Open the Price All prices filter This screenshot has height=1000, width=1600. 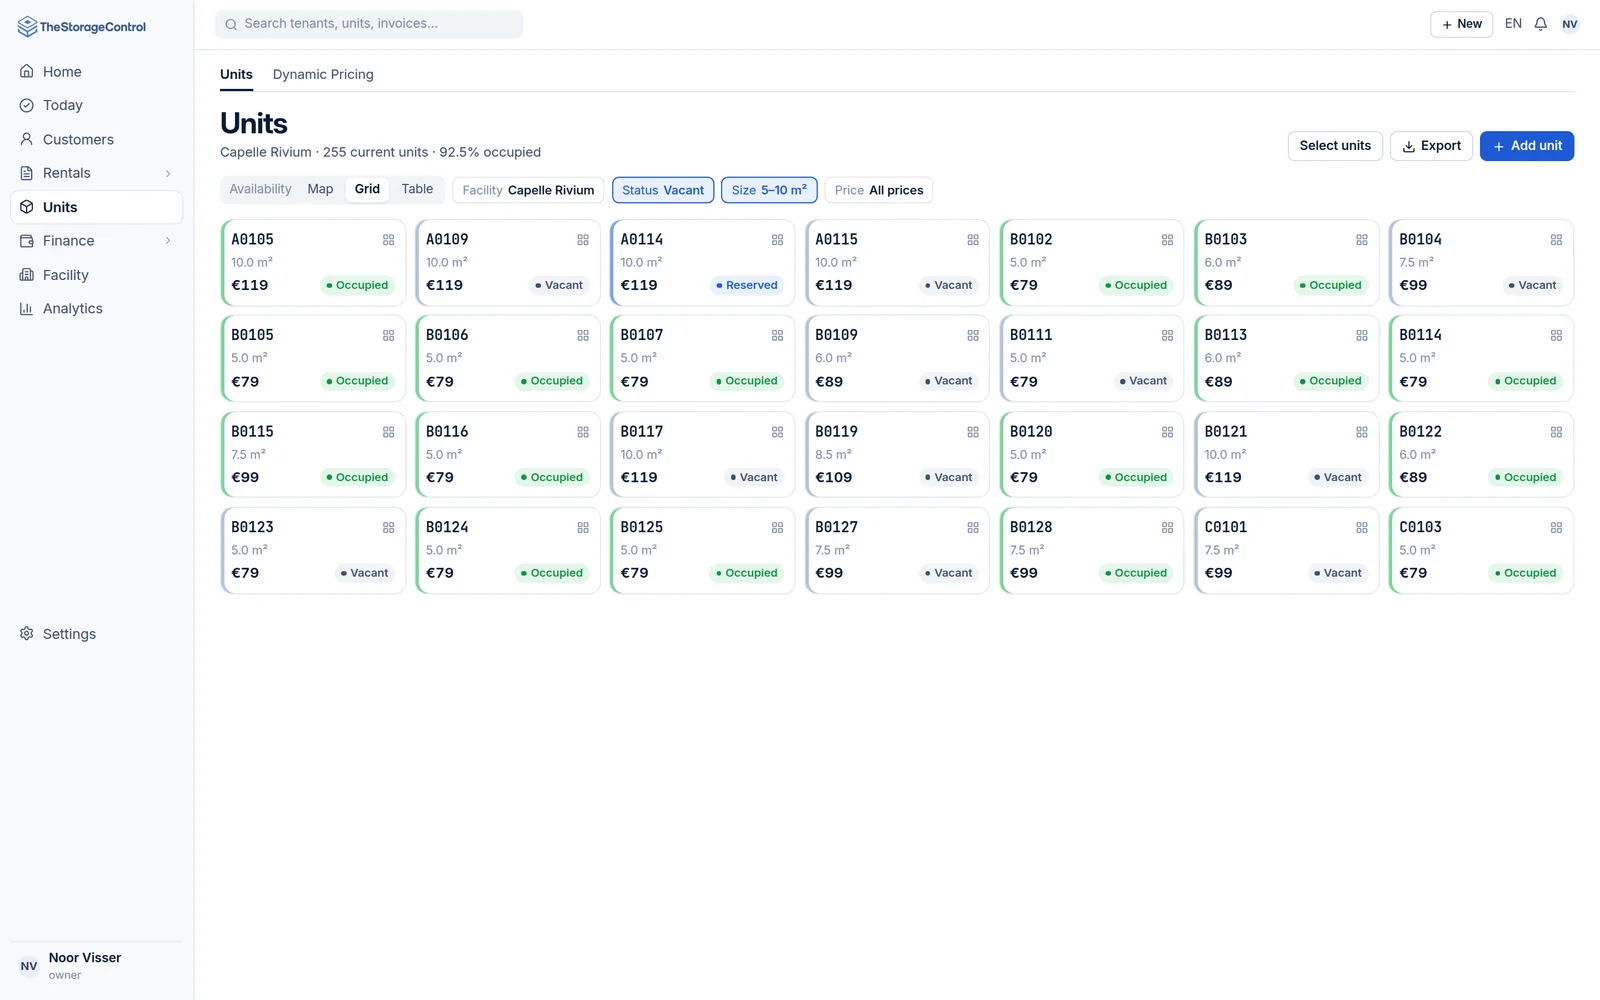pyautogui.click(x=879, y=190)
